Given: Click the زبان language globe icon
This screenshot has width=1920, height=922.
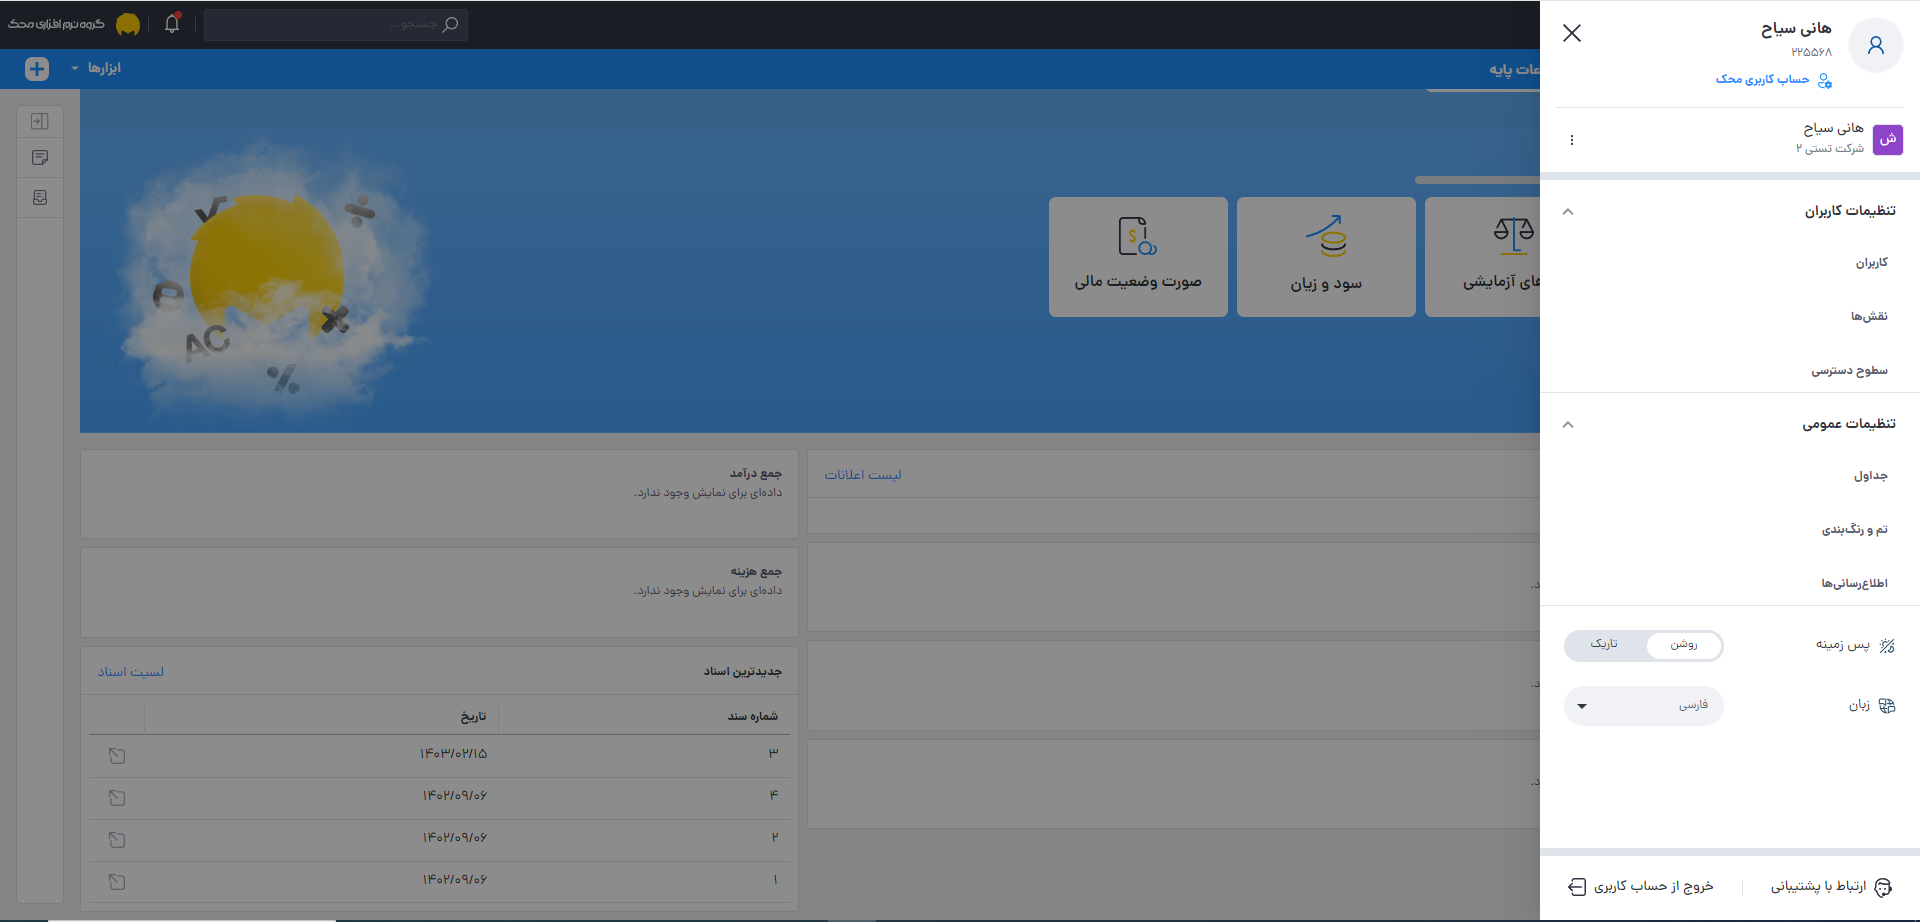Looking at the screenshot, I should pyautogui.click(x=1887, y=706).
